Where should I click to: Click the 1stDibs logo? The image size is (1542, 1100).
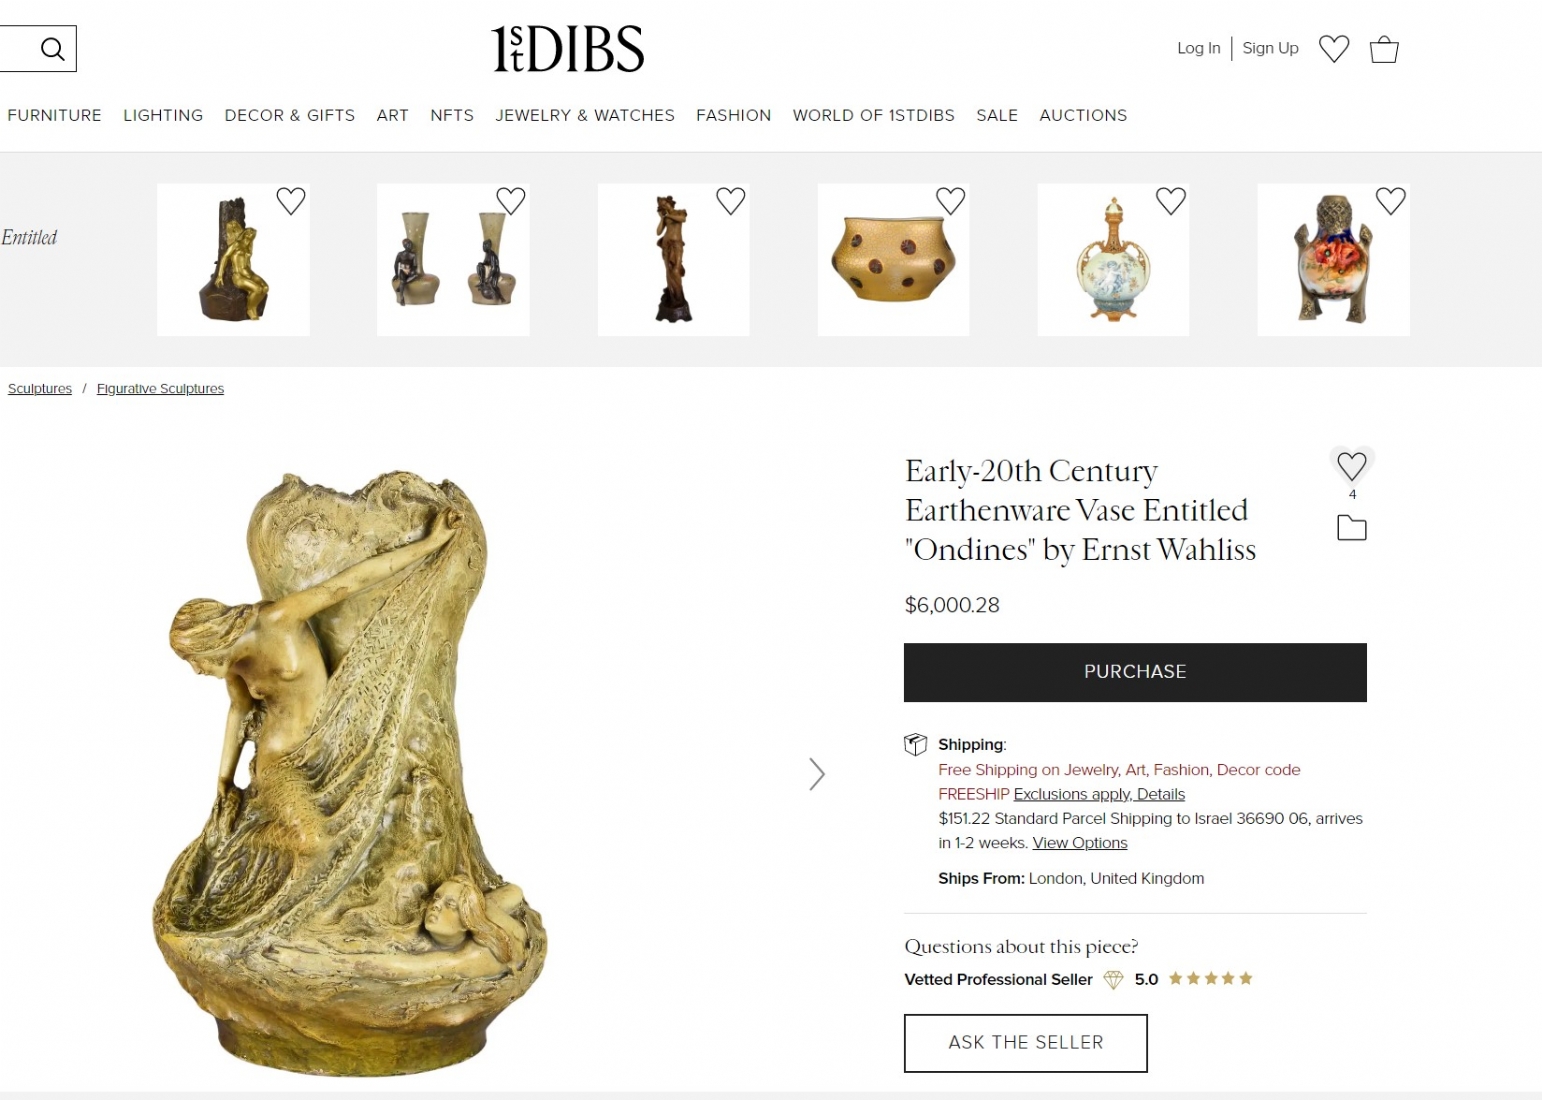pos(567,49)
